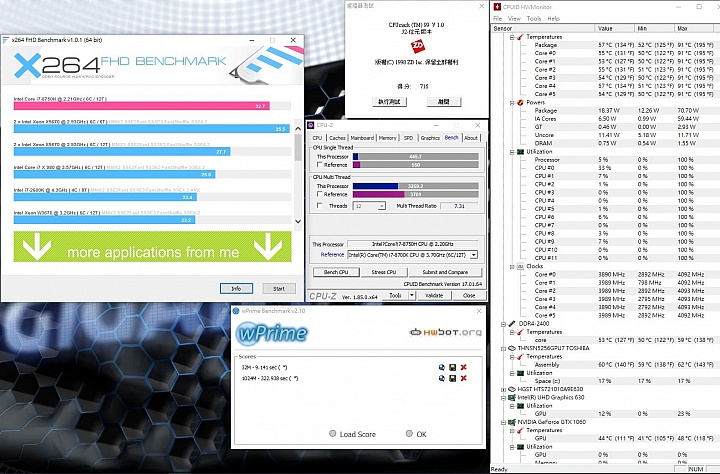Click the hwbot.org logo in wPrime
The height and width of the screenshot is (474, 720).
click(x=446, y=332)
